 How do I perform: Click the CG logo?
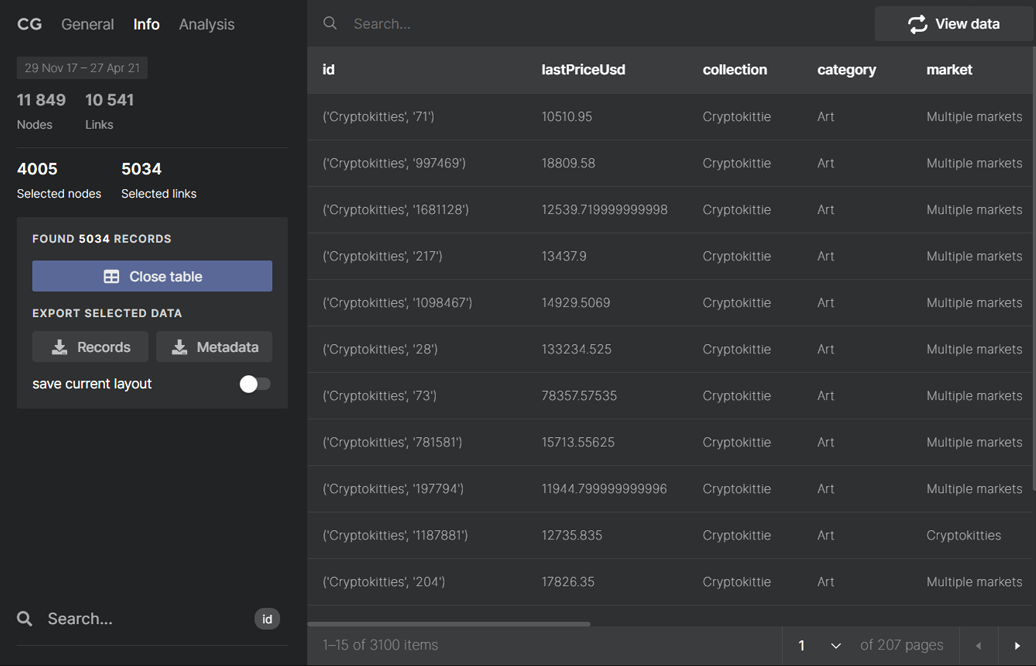pos(29,24)
